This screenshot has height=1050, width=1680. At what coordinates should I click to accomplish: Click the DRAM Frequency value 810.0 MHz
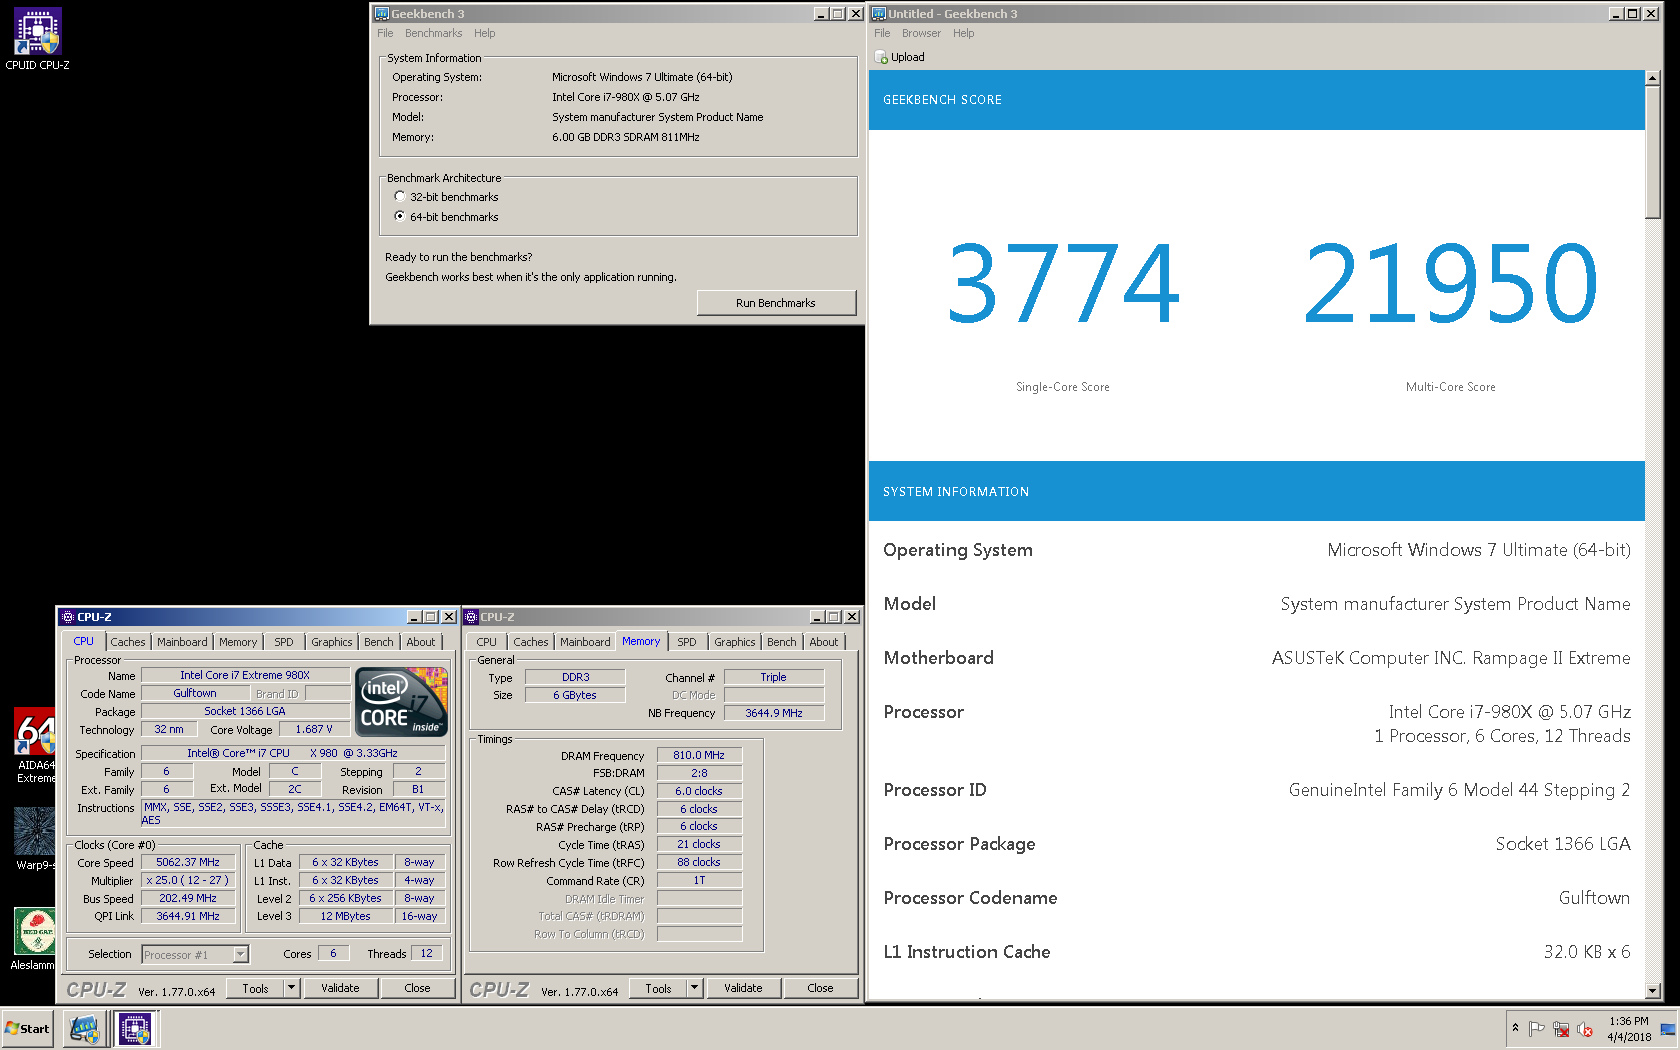point(699,755)
